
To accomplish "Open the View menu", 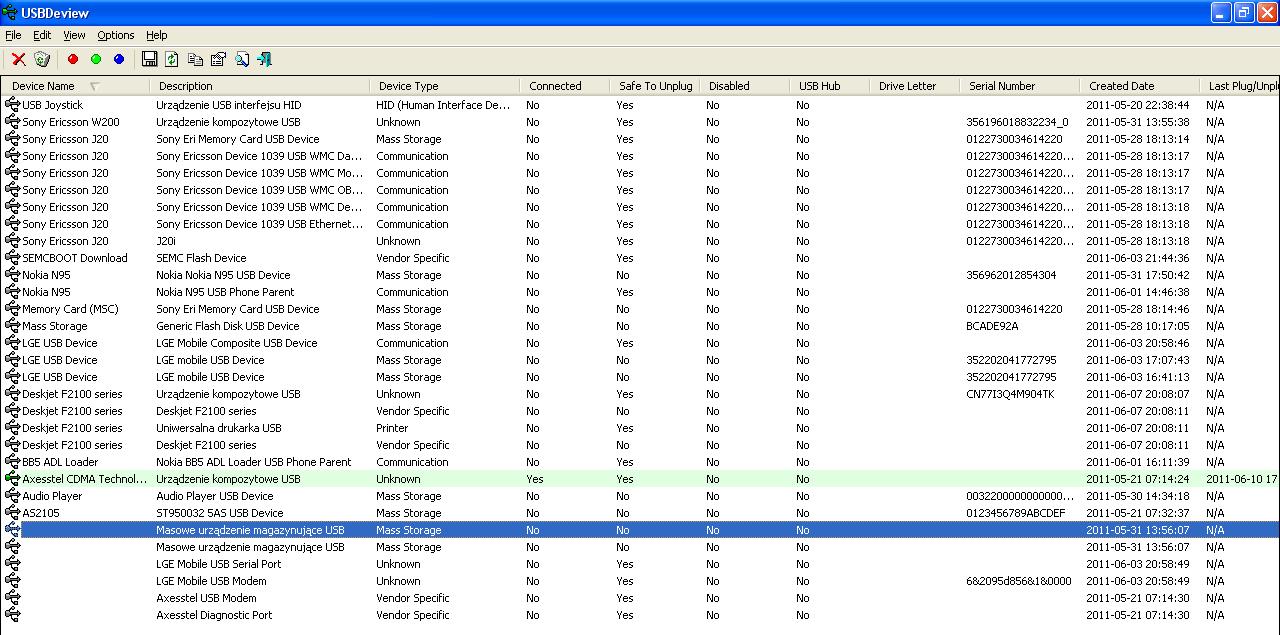I will (x=74, y=35).
